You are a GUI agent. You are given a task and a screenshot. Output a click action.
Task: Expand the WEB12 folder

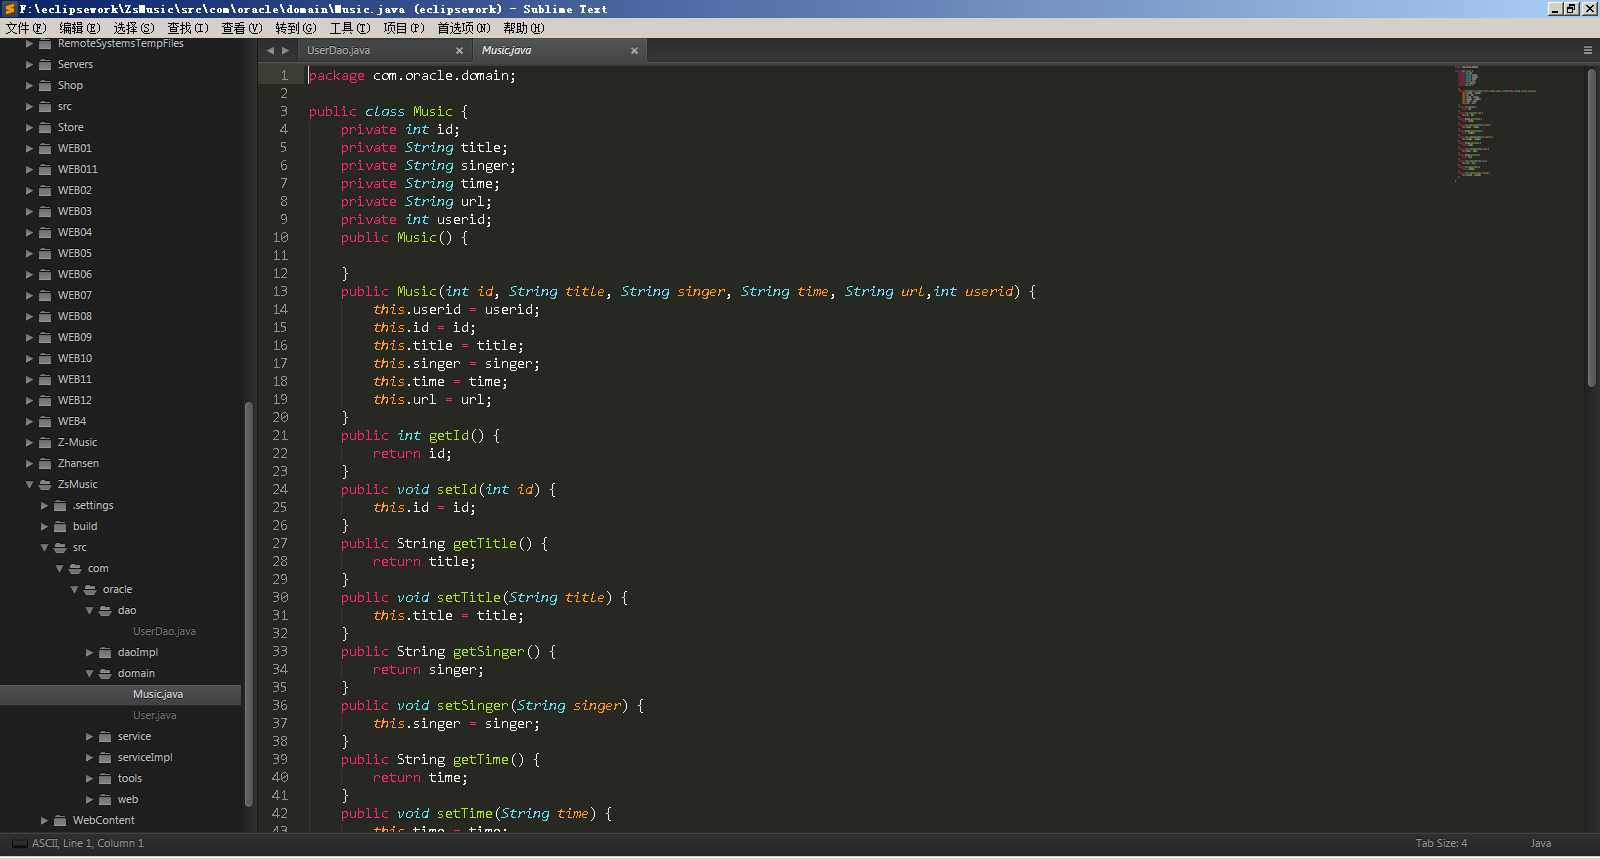click(30, 400)
